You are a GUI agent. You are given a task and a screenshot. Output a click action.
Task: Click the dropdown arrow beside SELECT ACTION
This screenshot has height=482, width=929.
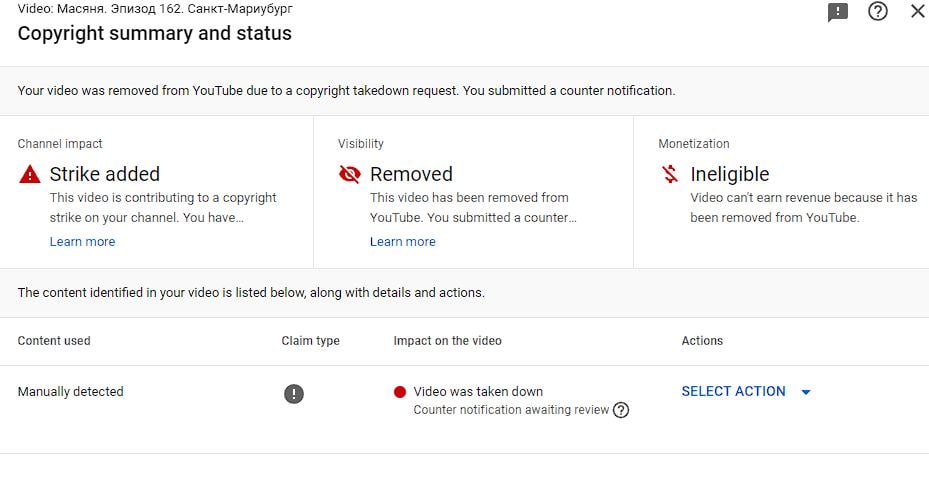click(x=806, y=392)
